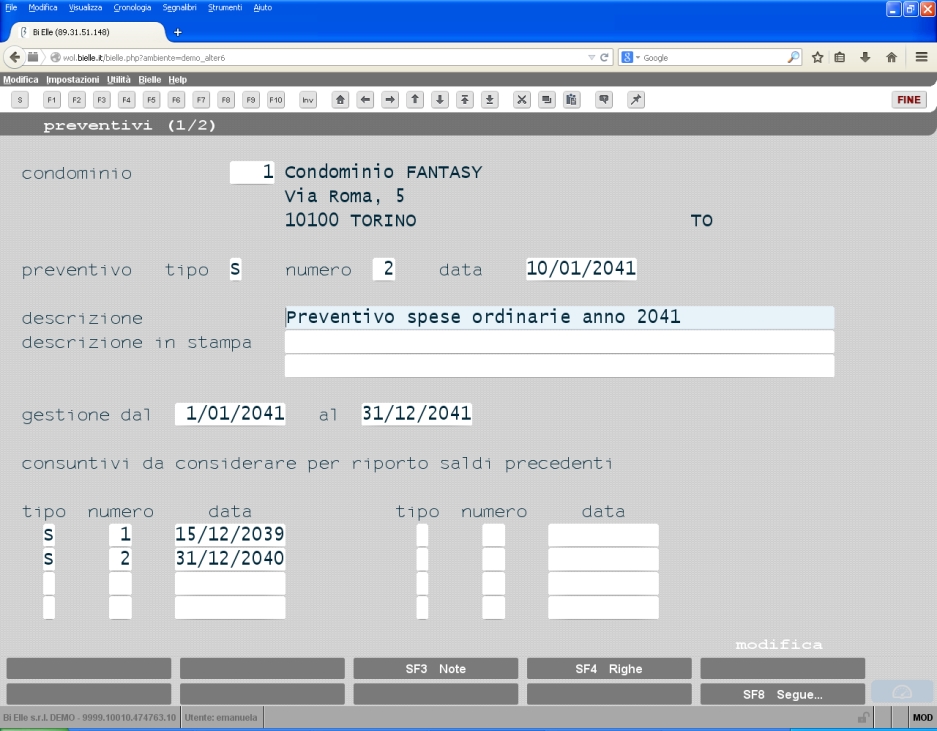Click the F10 function key button

pos(275,100)
